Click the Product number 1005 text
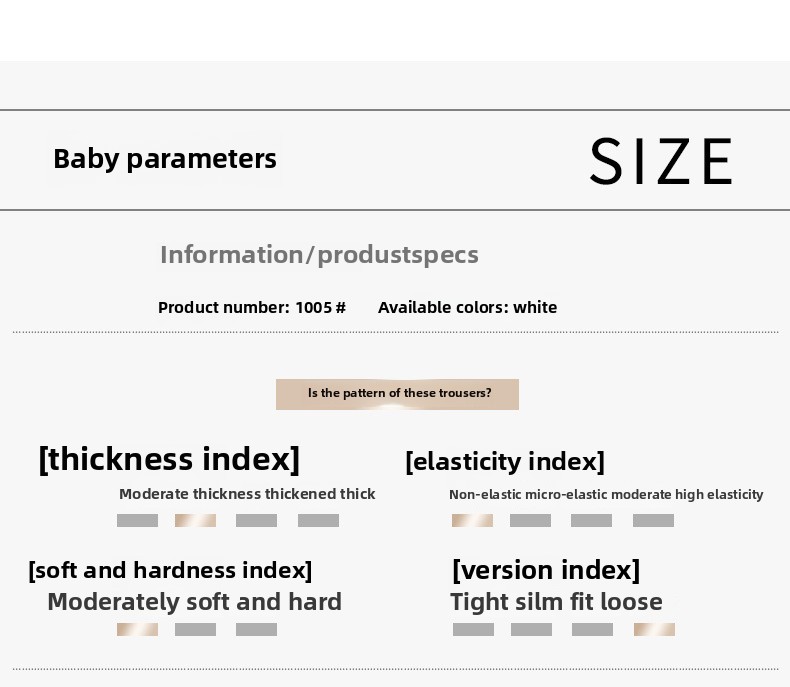Viewport: 790px width, 687px height. click(252, 307)
